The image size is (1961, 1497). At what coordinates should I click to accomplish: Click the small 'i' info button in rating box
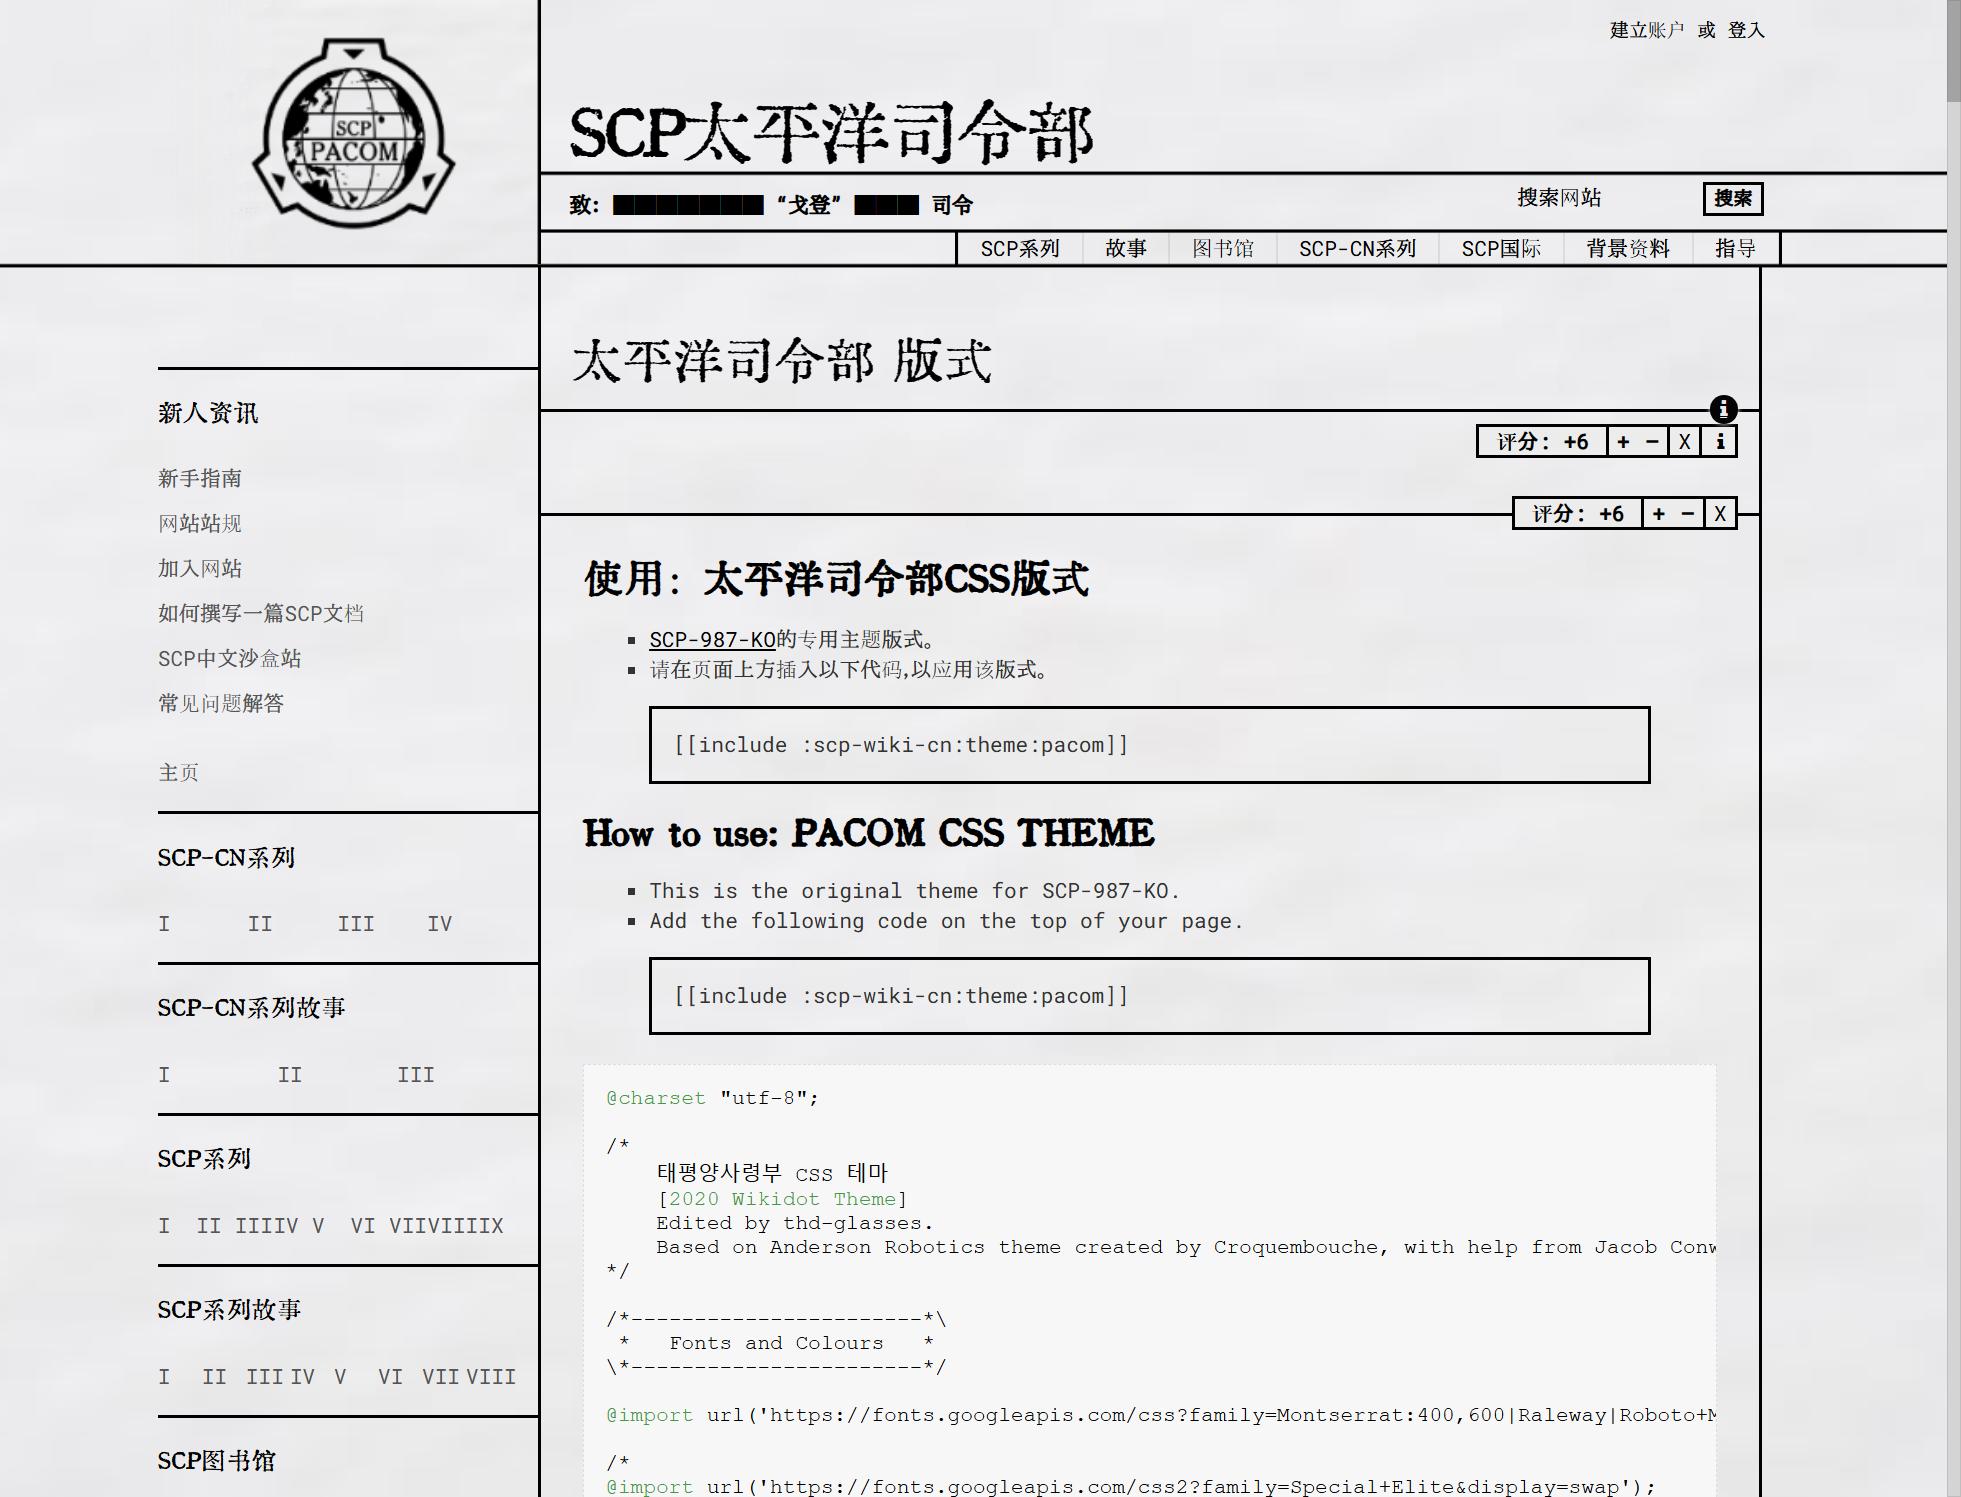(x=1720, y=442)
